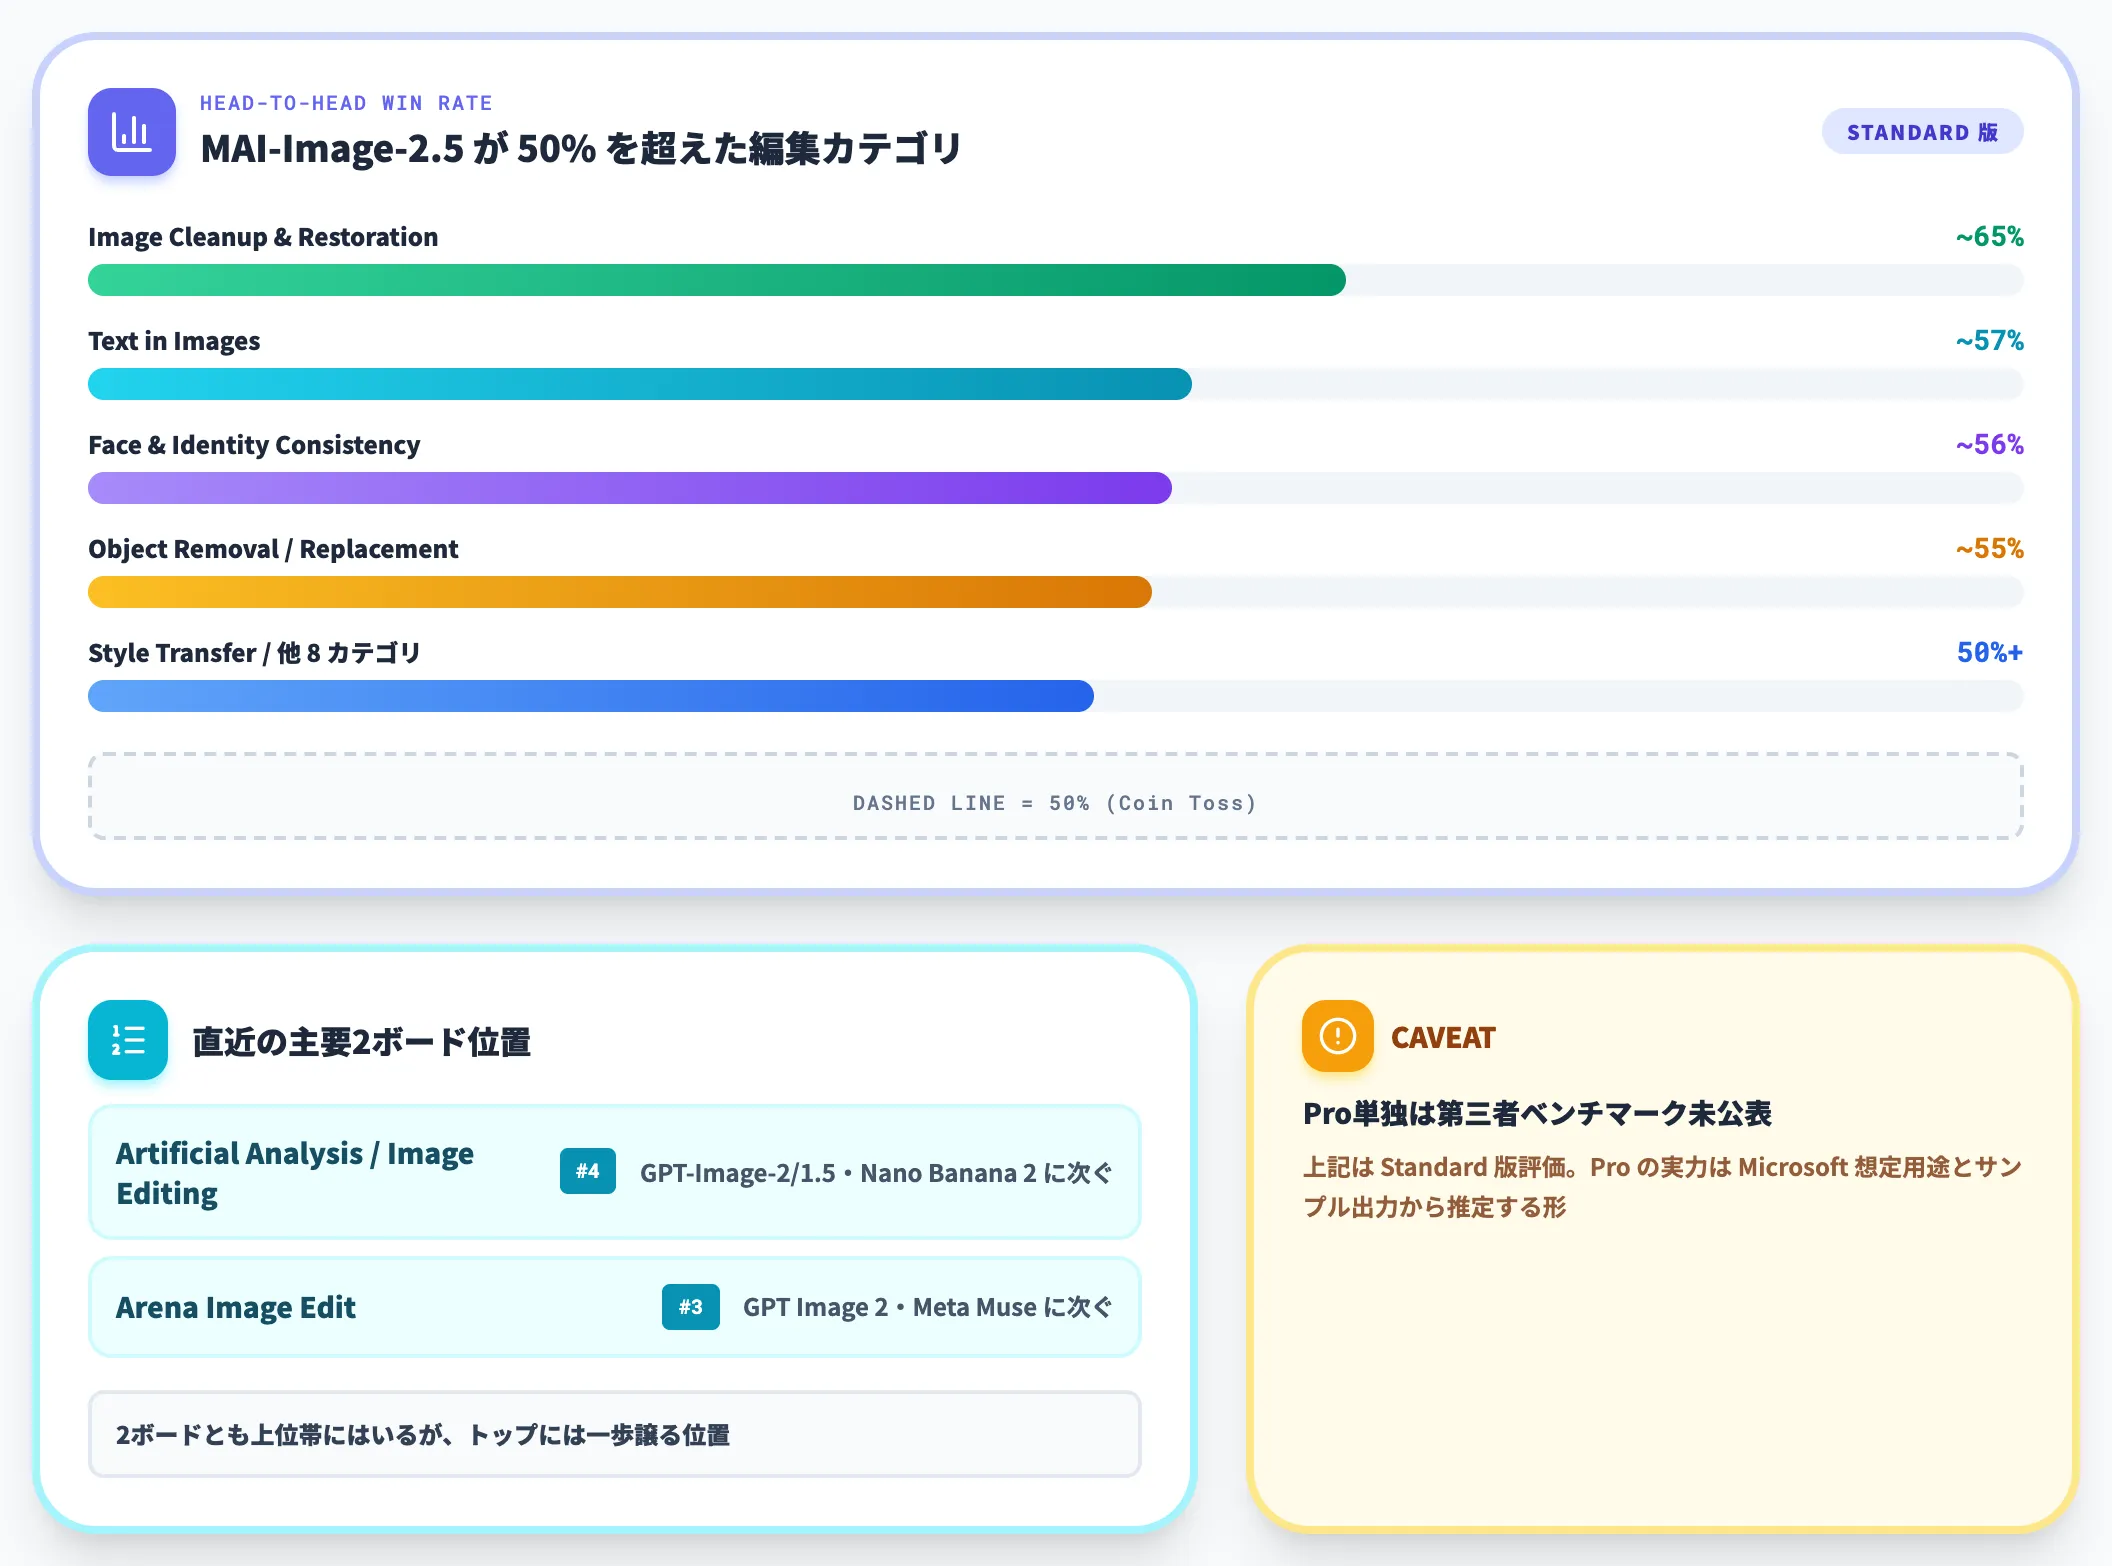Click the MAI-Image-2.5 heading
2112x1566 pixels.
tap(581, 148)
